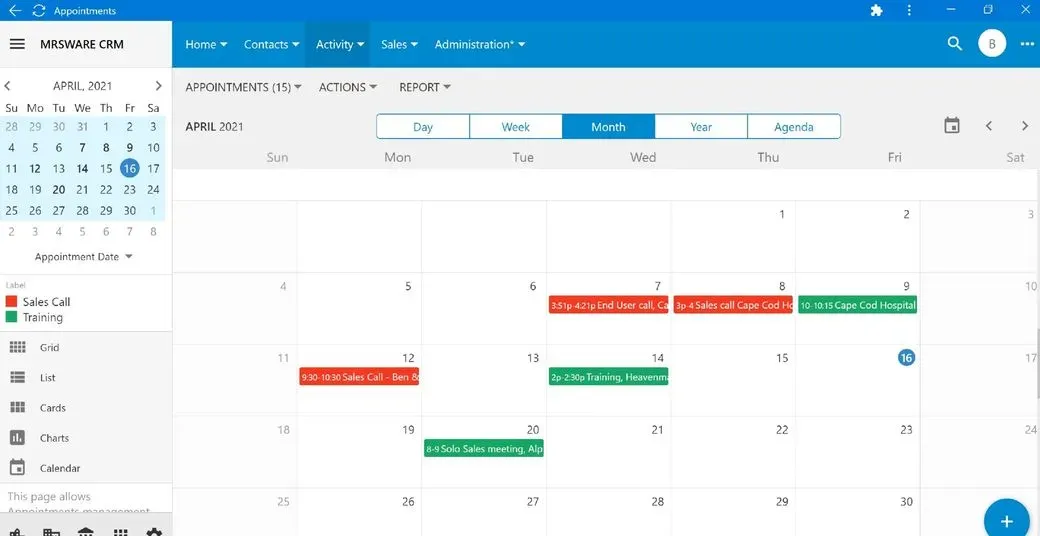Click the refresh icon beside Appointments title

pos(38,11)
